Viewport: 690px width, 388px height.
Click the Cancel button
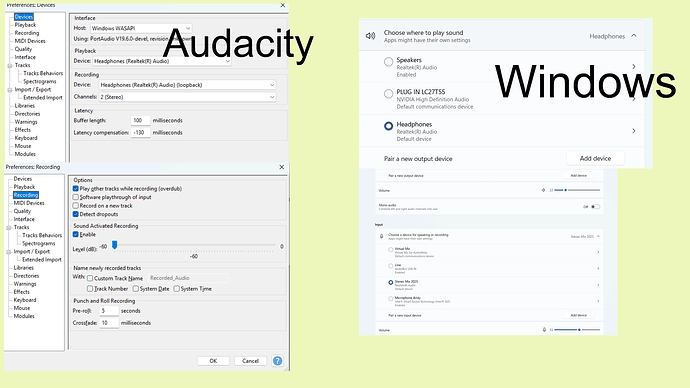pos(250,361)
